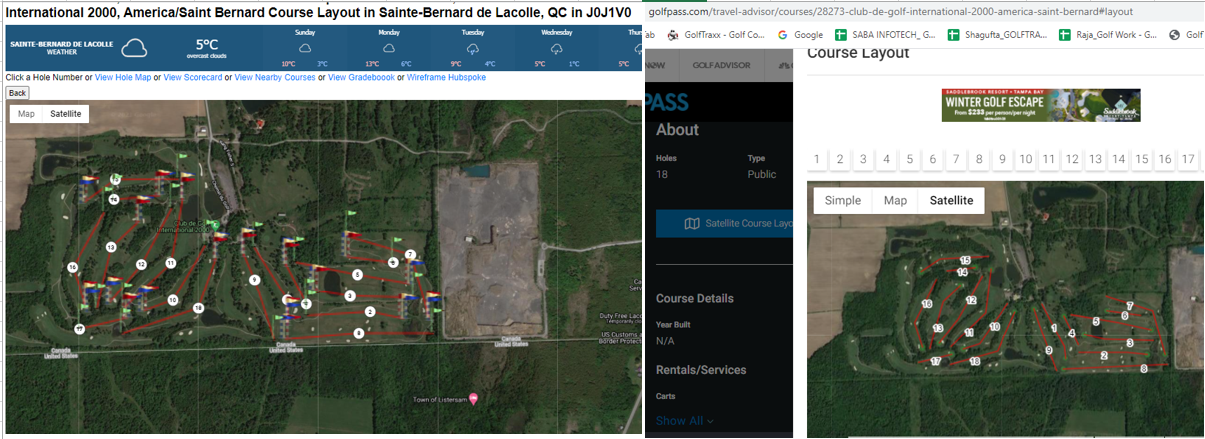Jump to hole 15 in golfpass hole selector
This screenshot has width=1205, height=439.
coord(1142,159)
